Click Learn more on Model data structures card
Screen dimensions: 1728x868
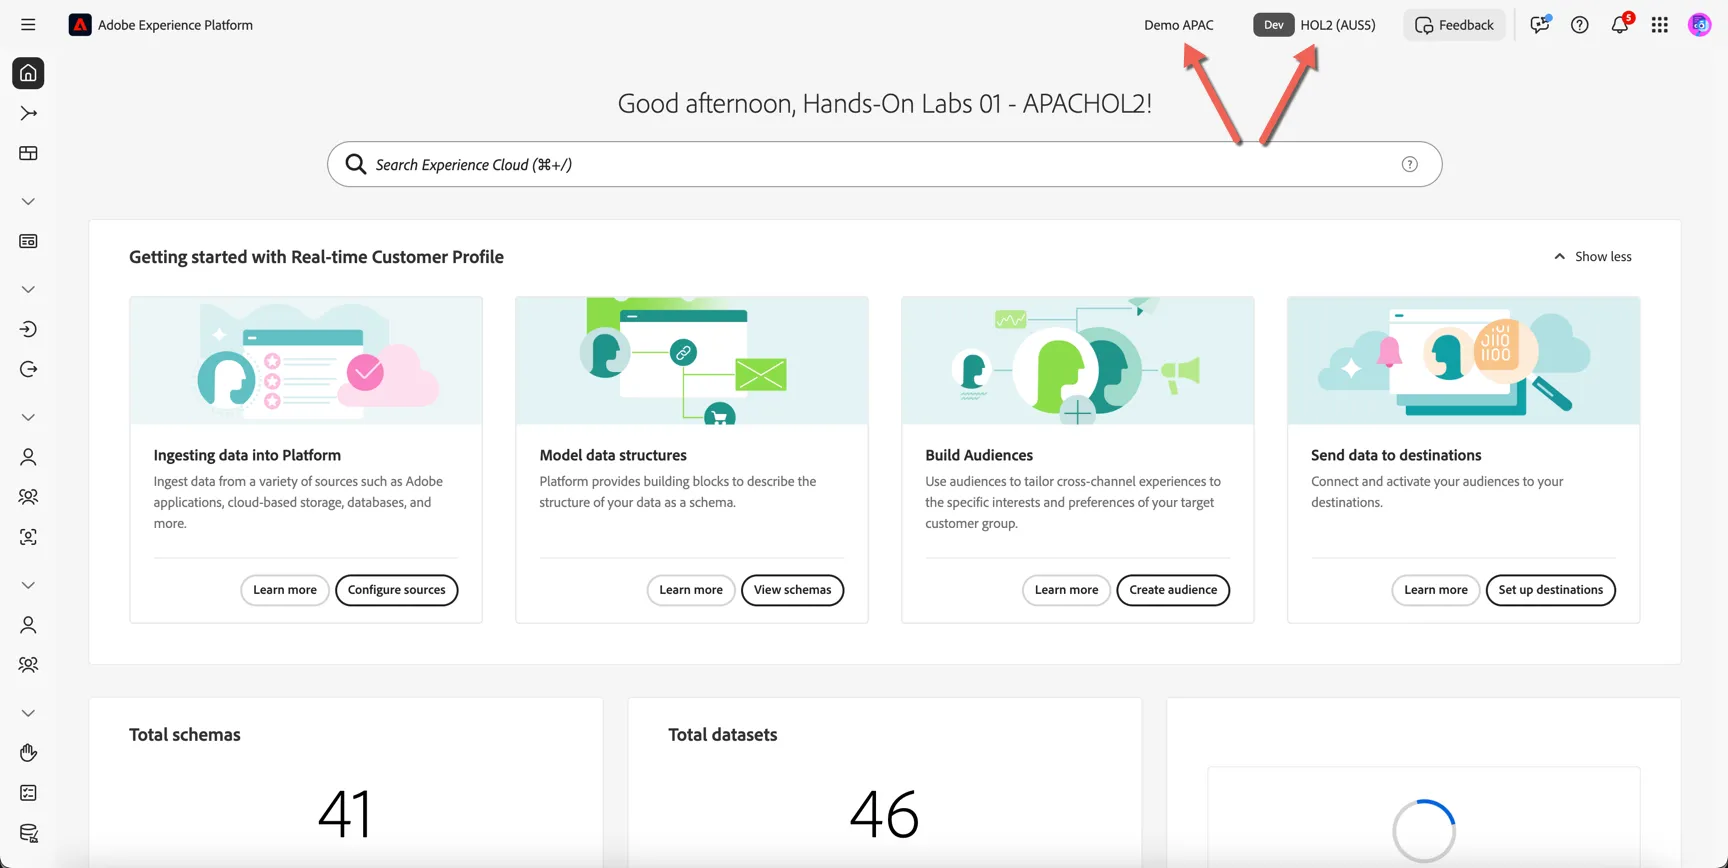pyautogui.click(x=691, y=590)
